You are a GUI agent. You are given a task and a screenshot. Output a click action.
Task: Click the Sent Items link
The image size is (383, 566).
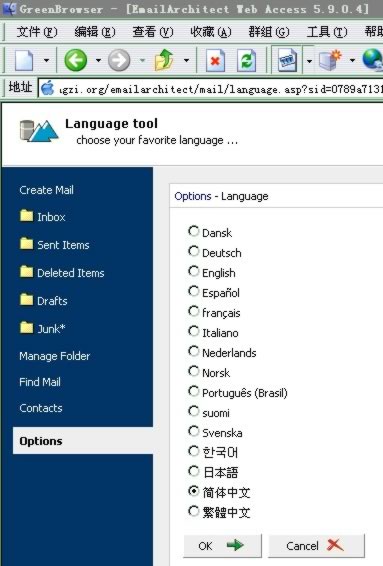[x=63, y=245]
